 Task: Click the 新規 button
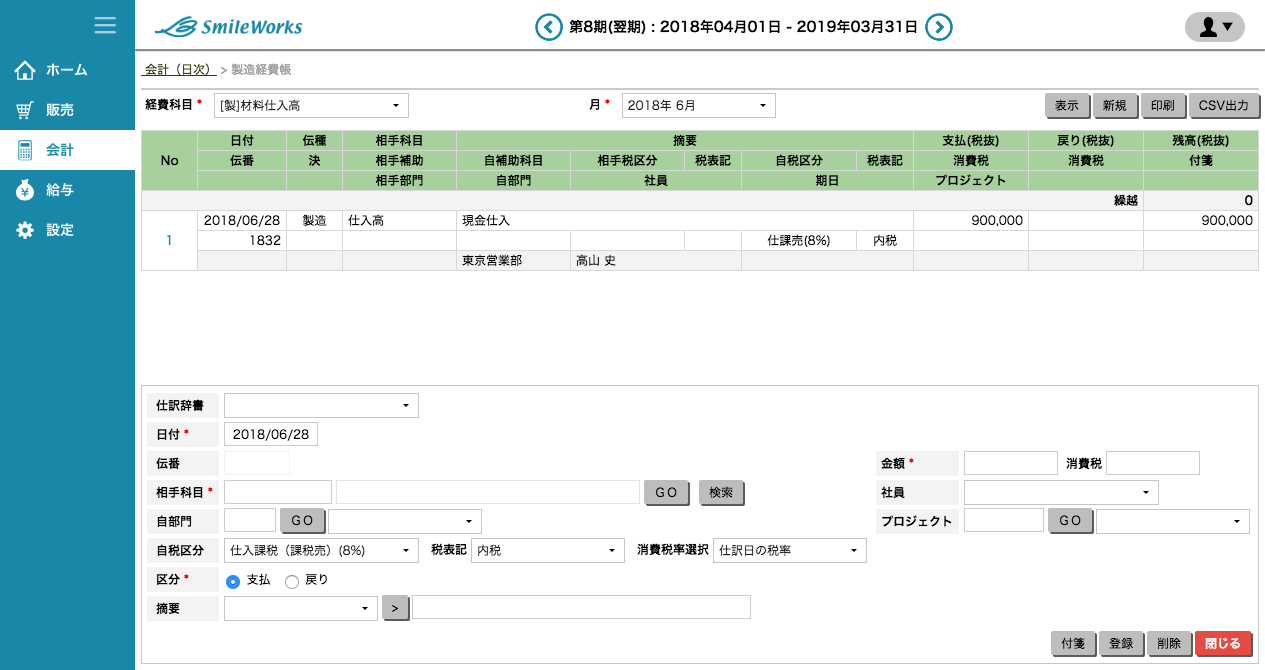coord(1115,105)
